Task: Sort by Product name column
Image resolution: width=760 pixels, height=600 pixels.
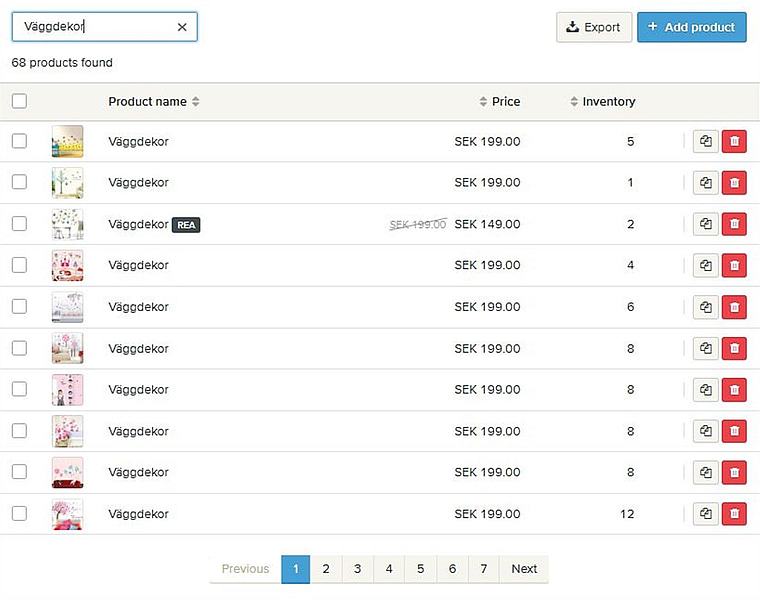Action: (154, 102)
